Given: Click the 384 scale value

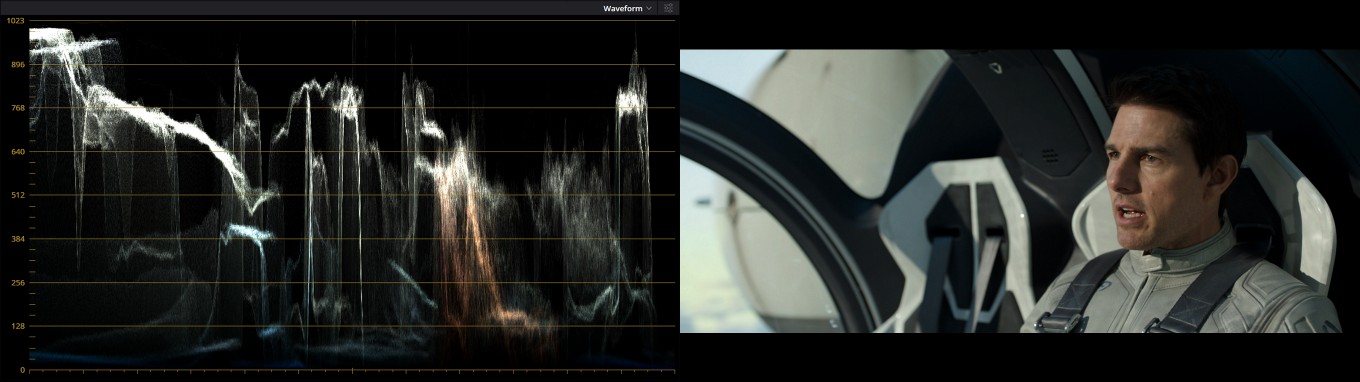Looking at the screenshot, I should (17, 239).
